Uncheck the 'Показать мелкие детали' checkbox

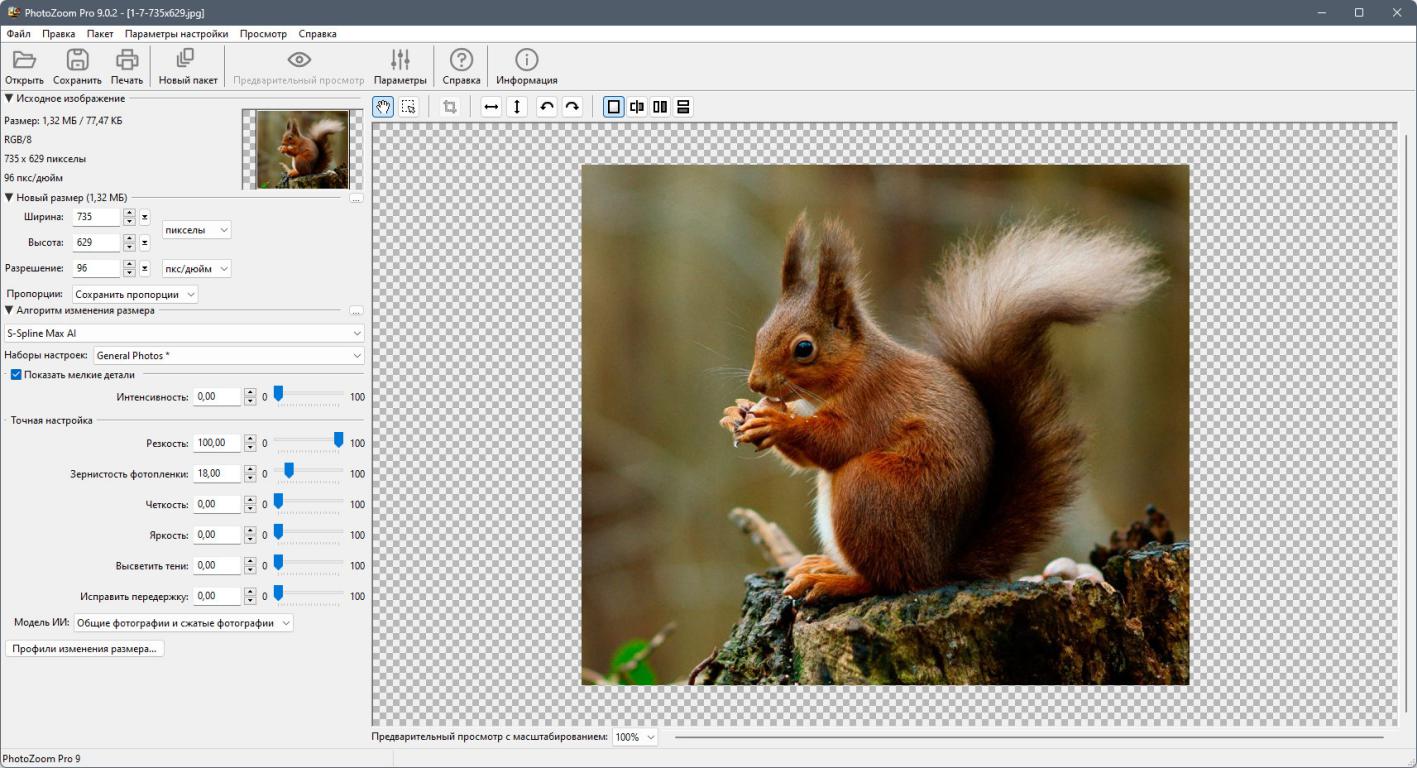tap(16, 375)
